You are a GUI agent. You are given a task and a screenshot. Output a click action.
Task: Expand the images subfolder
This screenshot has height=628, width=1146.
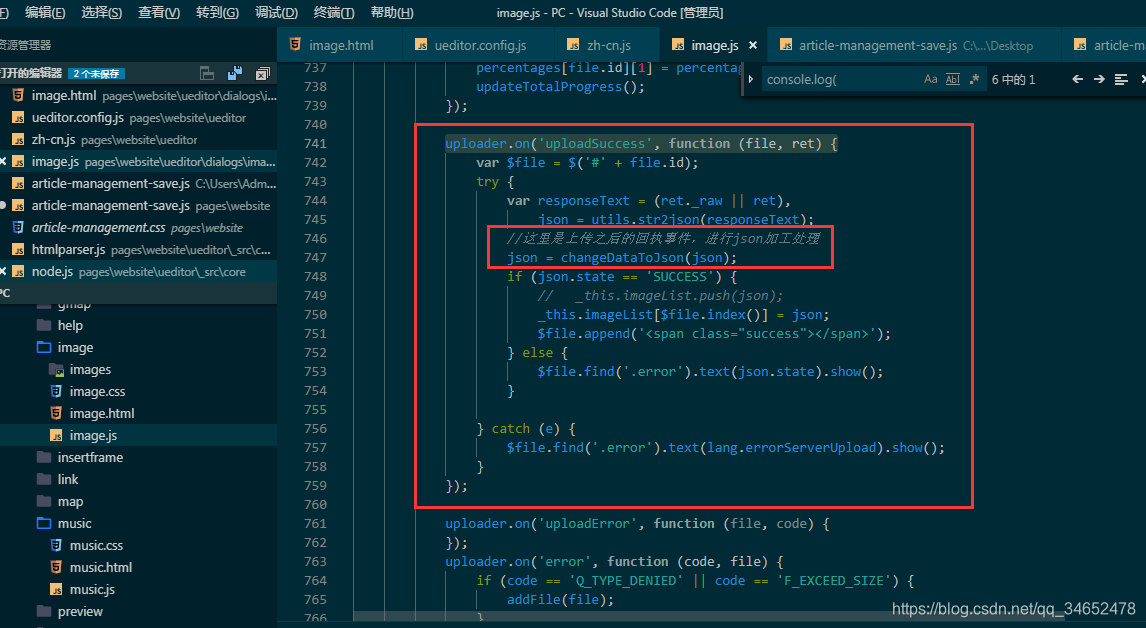[x=138, y=369]
